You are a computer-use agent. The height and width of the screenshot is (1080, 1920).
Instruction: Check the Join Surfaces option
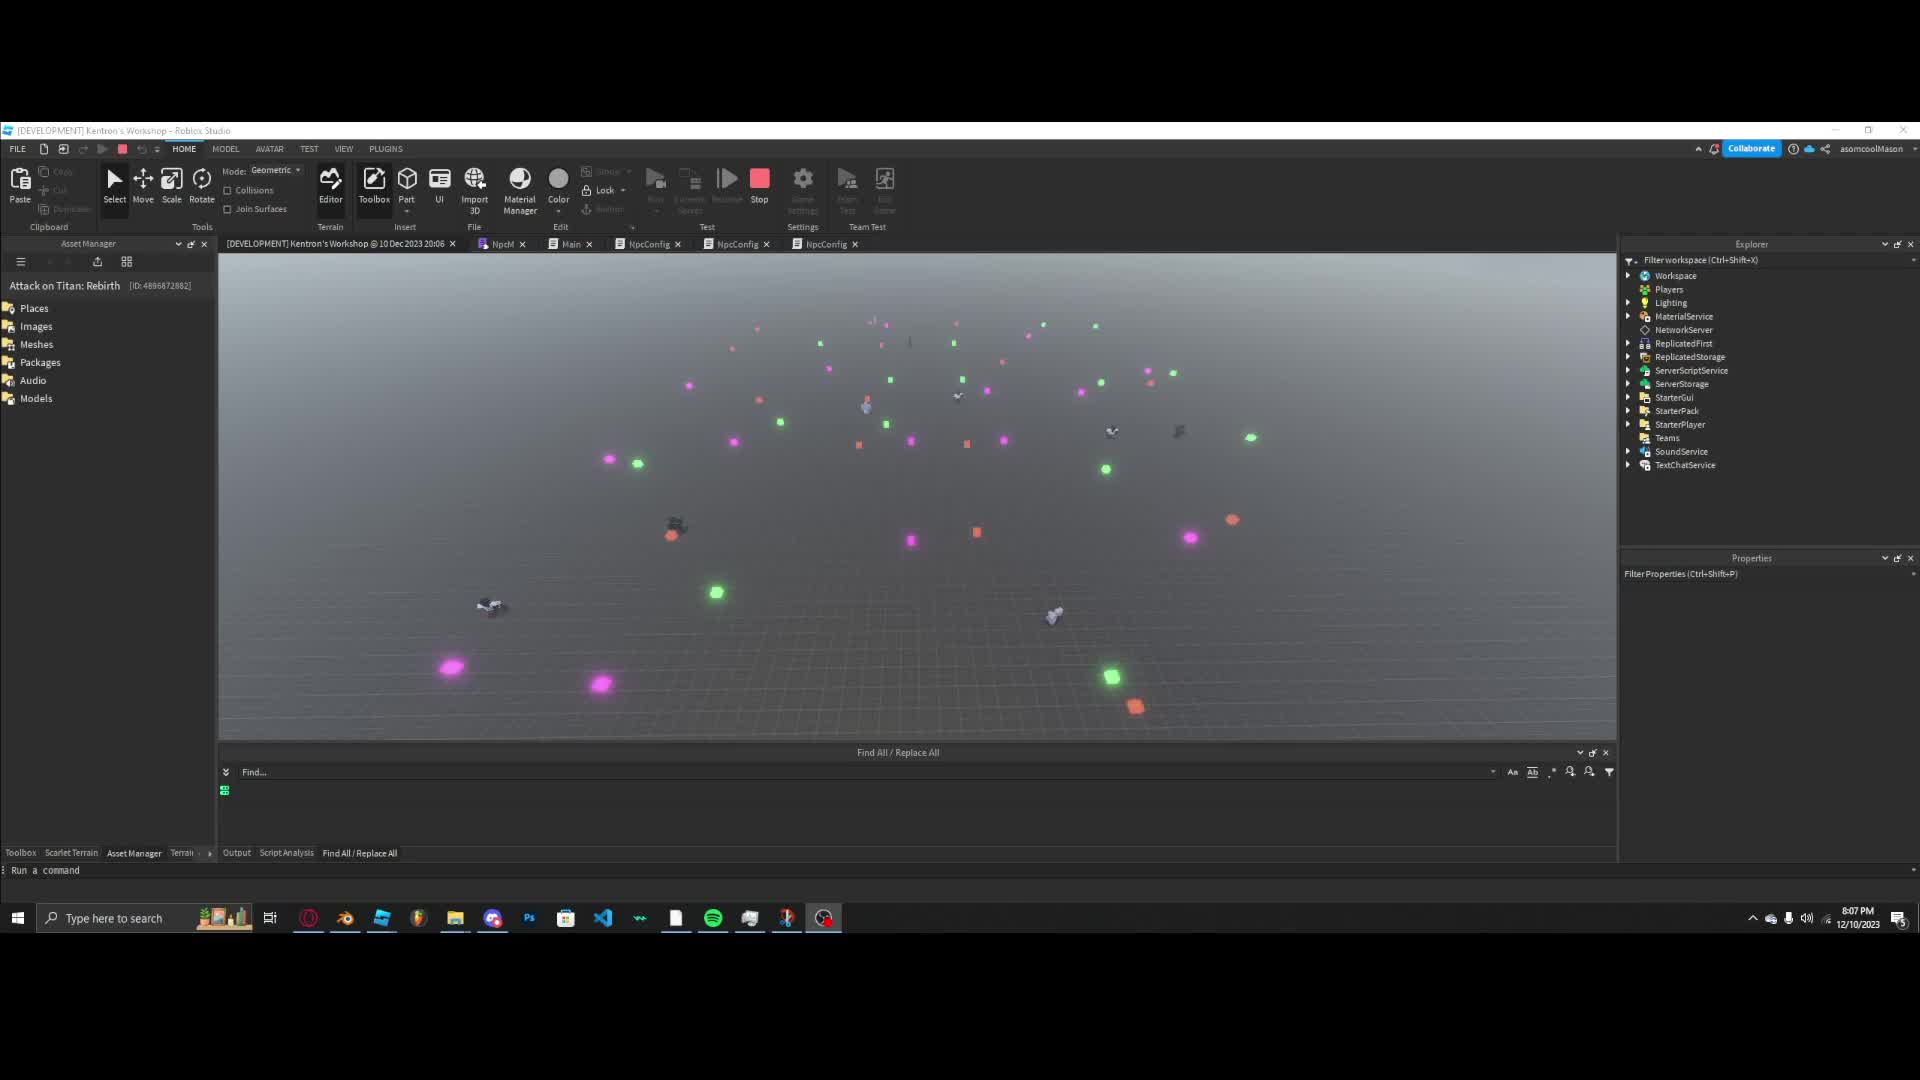[228, 209]
